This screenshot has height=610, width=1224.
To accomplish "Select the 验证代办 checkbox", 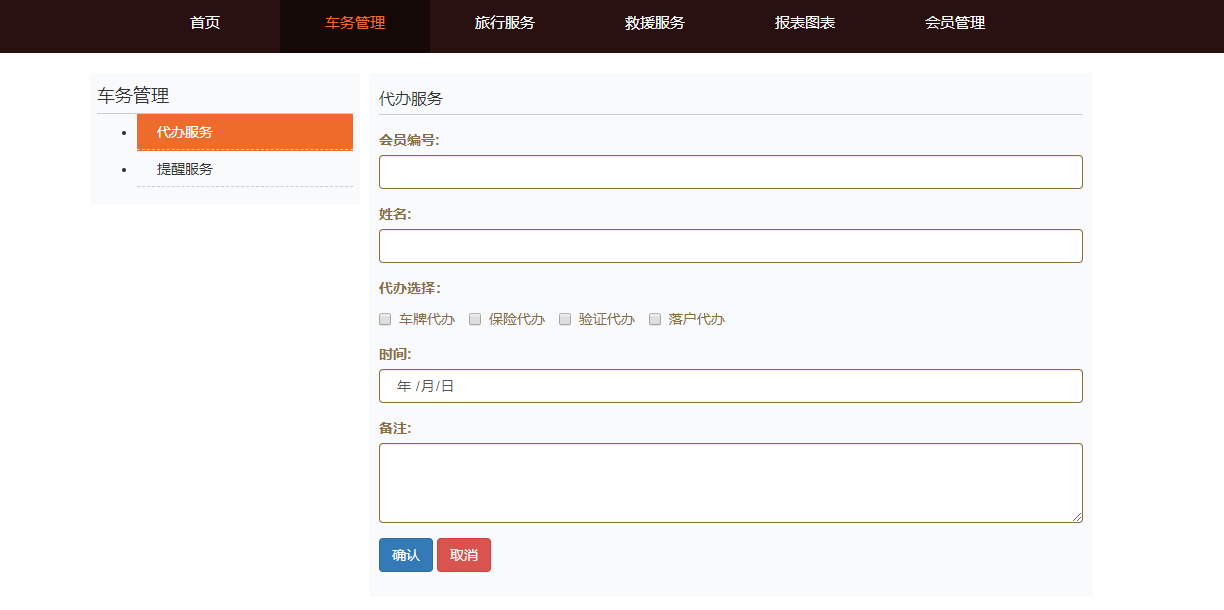I will (x=565, y=318).
